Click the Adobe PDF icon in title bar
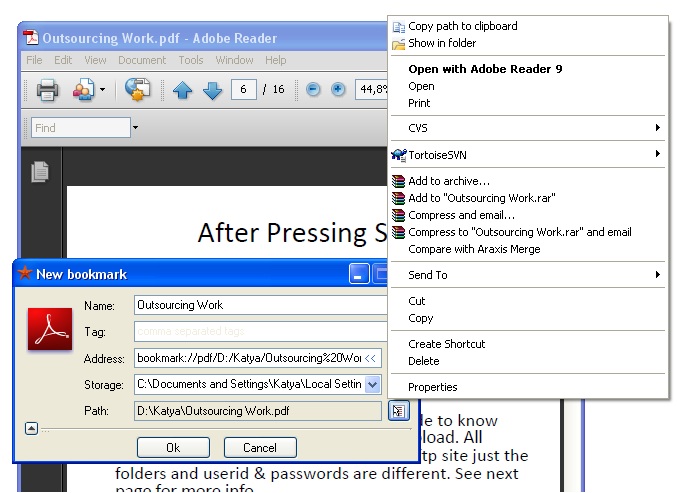This screenshot has width=683, height=493. tap(30, 38)
